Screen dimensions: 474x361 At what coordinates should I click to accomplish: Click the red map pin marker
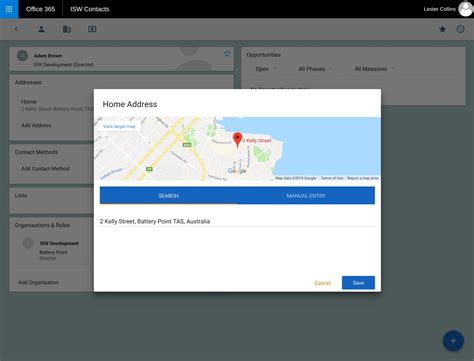pyautogui.click(x=237, y=140)
